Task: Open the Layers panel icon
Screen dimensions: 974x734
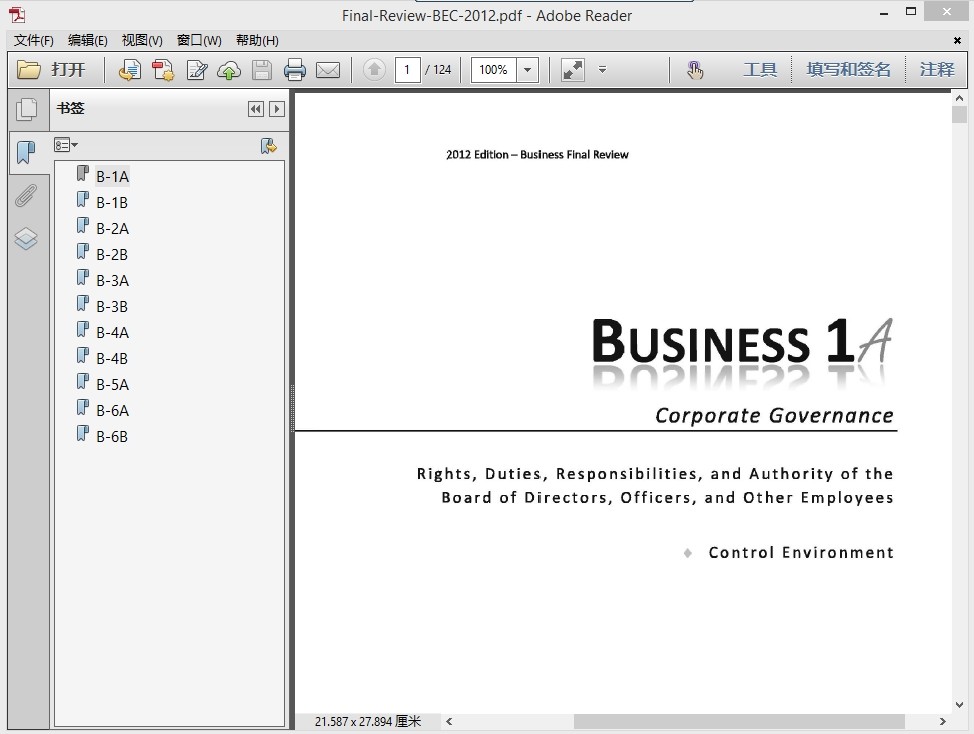Action: click(x=26, y=239)
